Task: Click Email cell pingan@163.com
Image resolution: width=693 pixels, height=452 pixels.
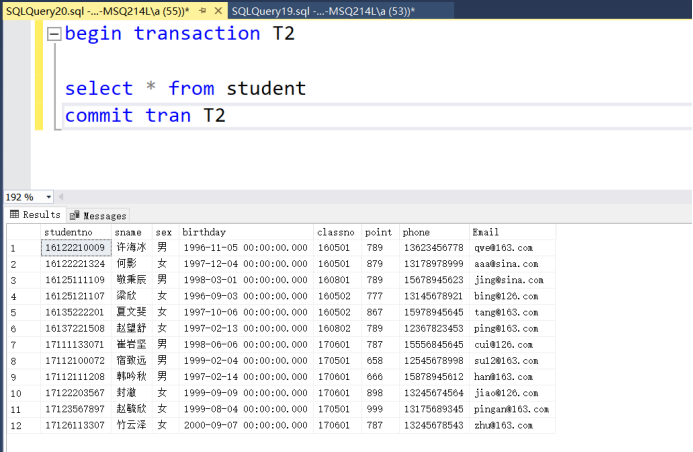Action: point(512,410)
